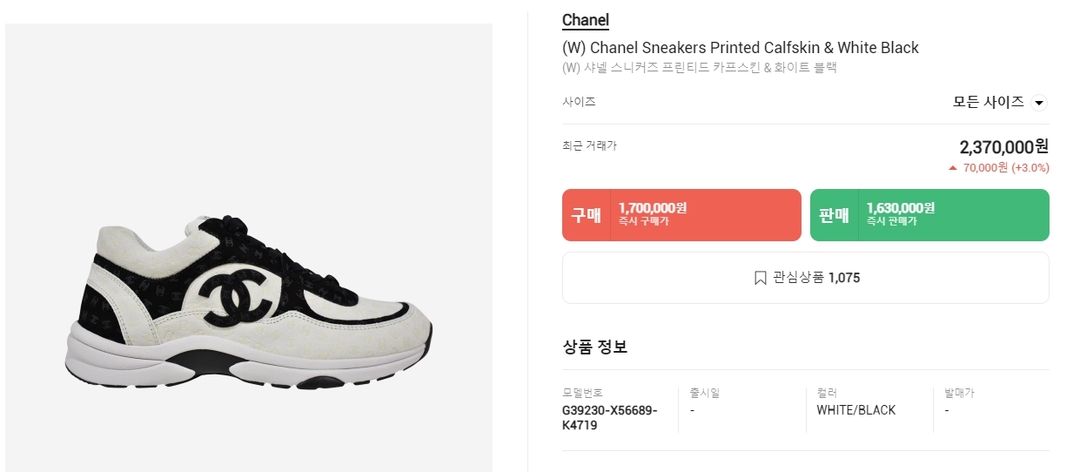Screen dimensions: 1080x472
Task: Click the bookmark icon for 관심상품
Action: (x=760, y=278)
